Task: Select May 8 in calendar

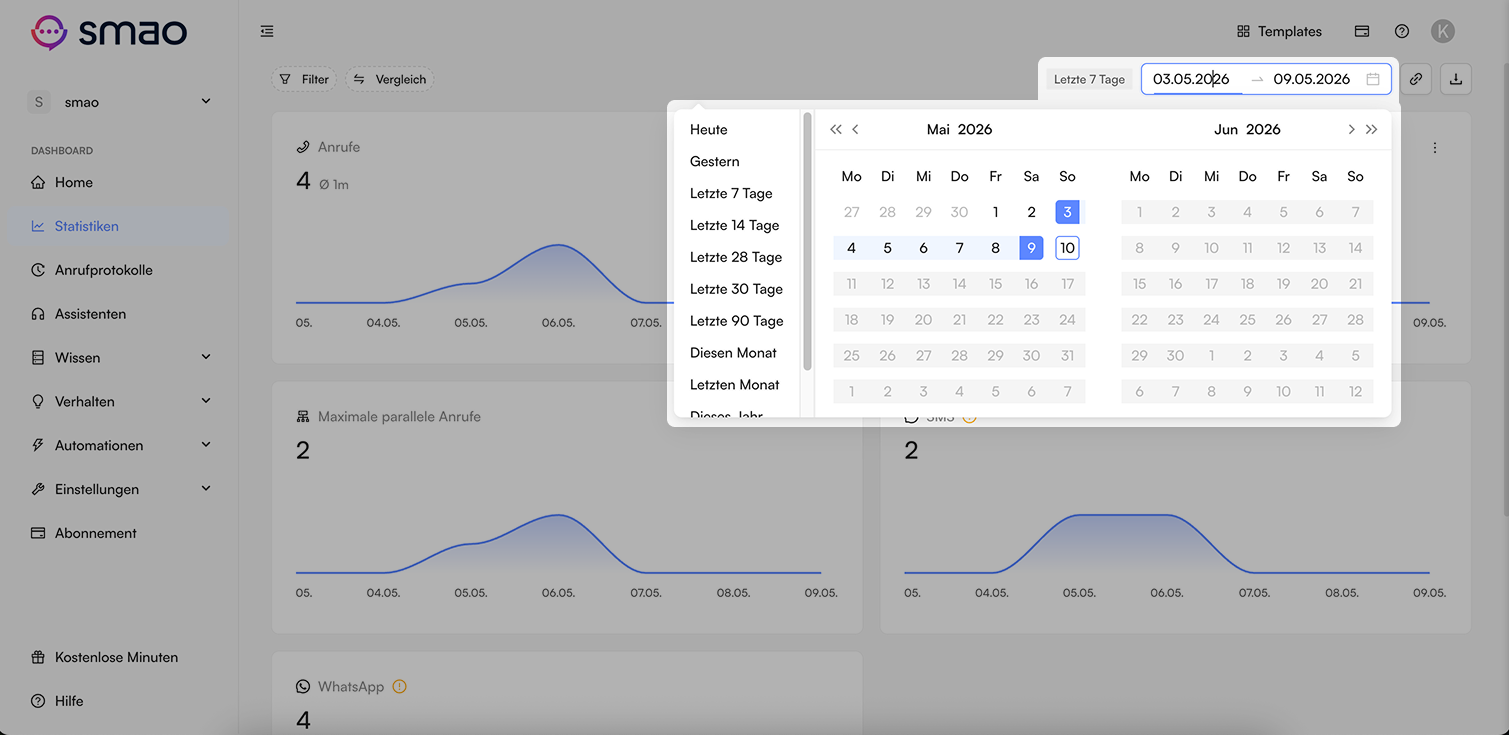Action: pyautogui.click(x=995, y=248)
